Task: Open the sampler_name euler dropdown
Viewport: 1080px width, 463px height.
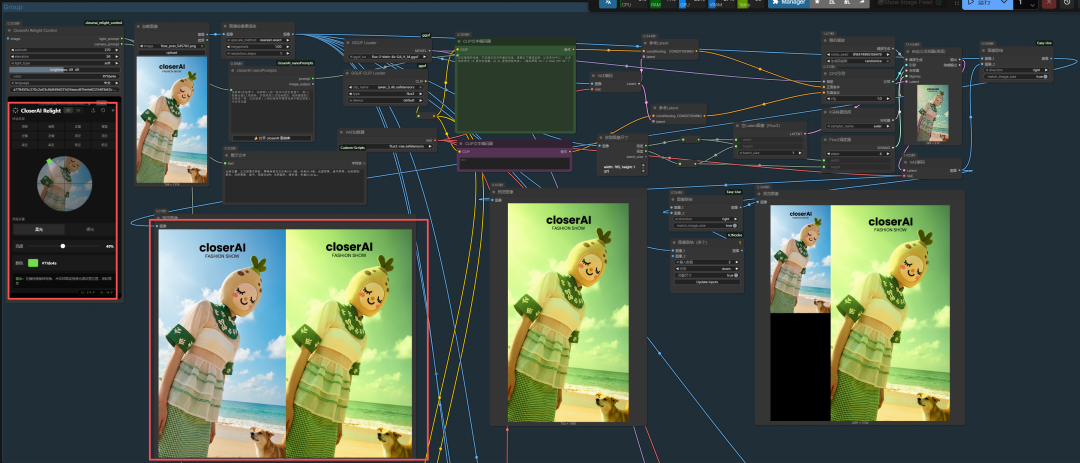Action: [858, 127]
